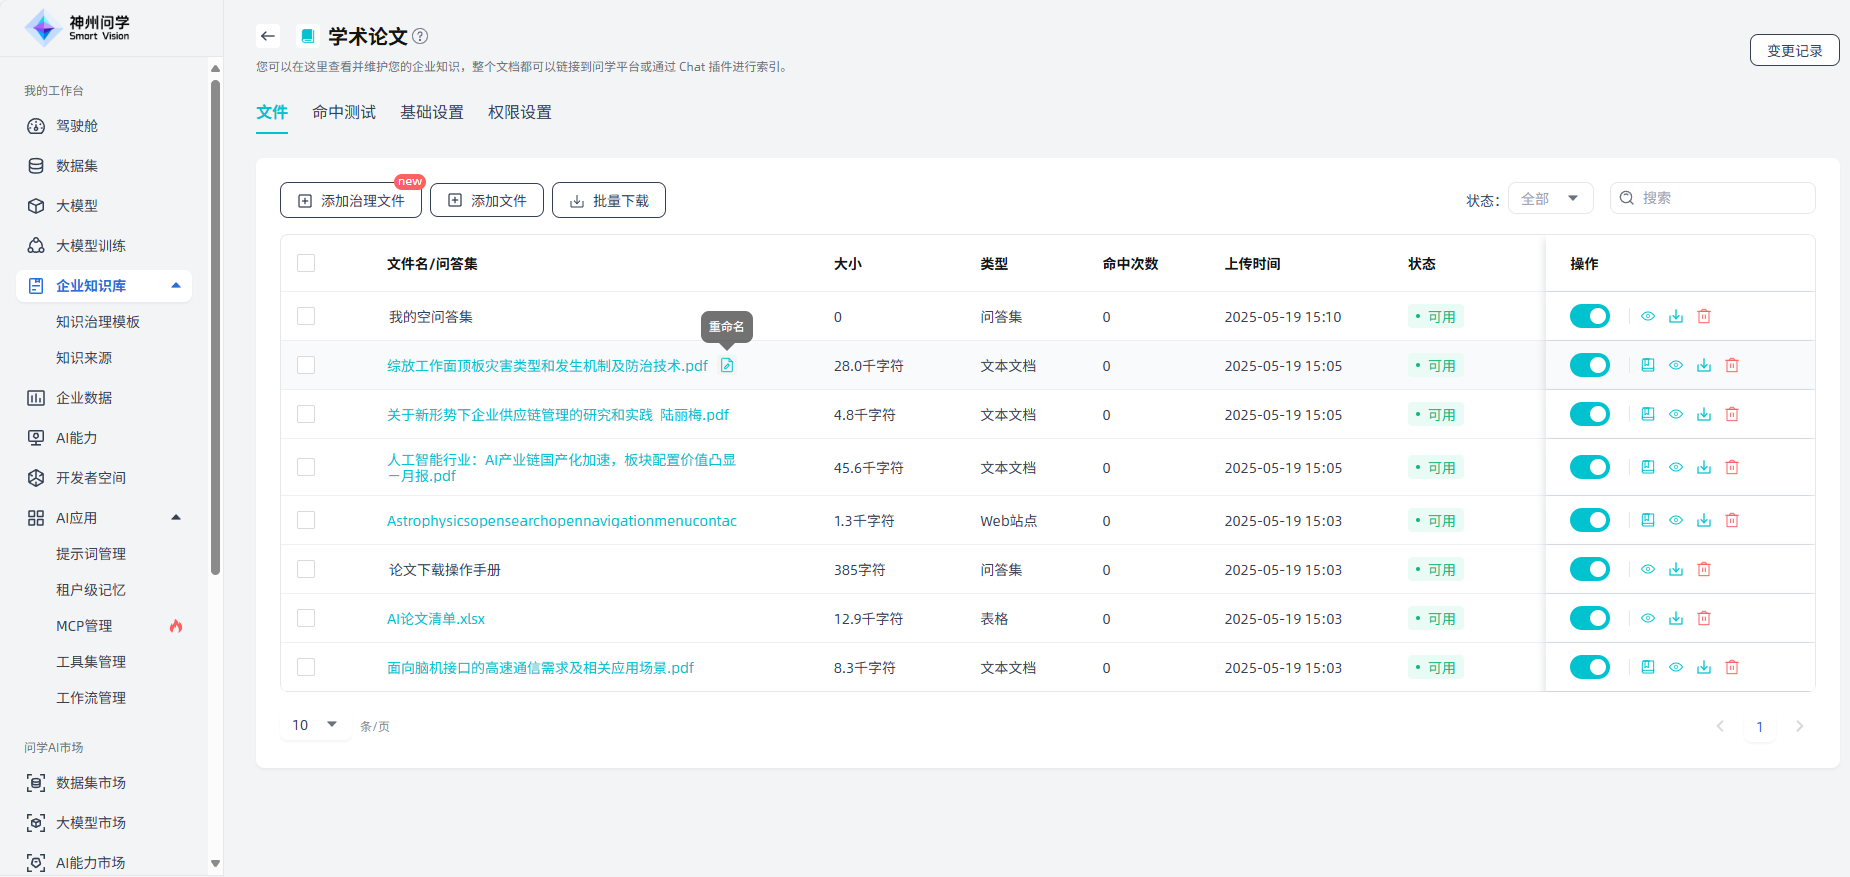This screenshot has width=1850, height=877.
Task: Click rename icon beside 综放工作面 pdf name
Action: pyautogui.click(x=727, y=365)
